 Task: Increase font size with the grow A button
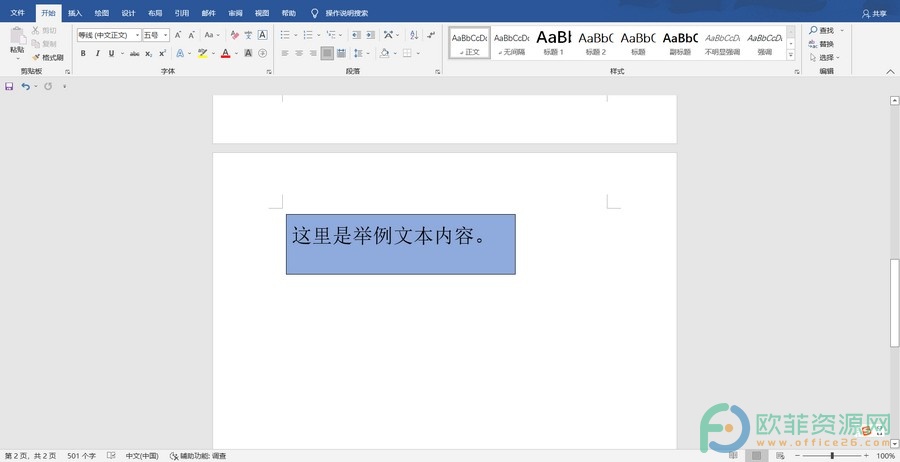coord(178,35)
